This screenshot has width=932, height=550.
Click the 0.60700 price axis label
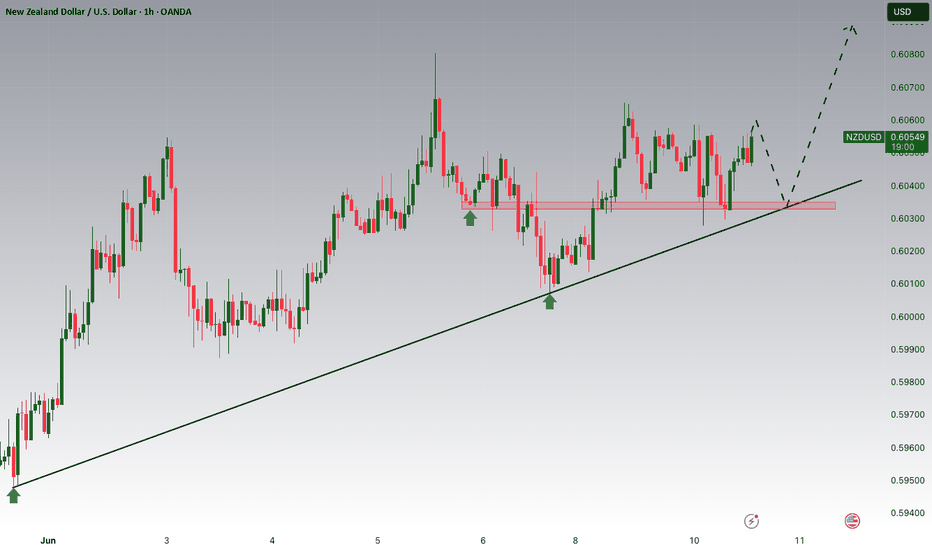pos(908,87)
